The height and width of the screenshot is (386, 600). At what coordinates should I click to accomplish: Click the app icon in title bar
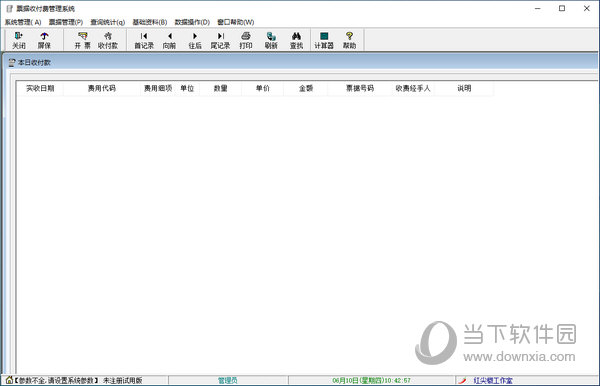pos(10,8)
